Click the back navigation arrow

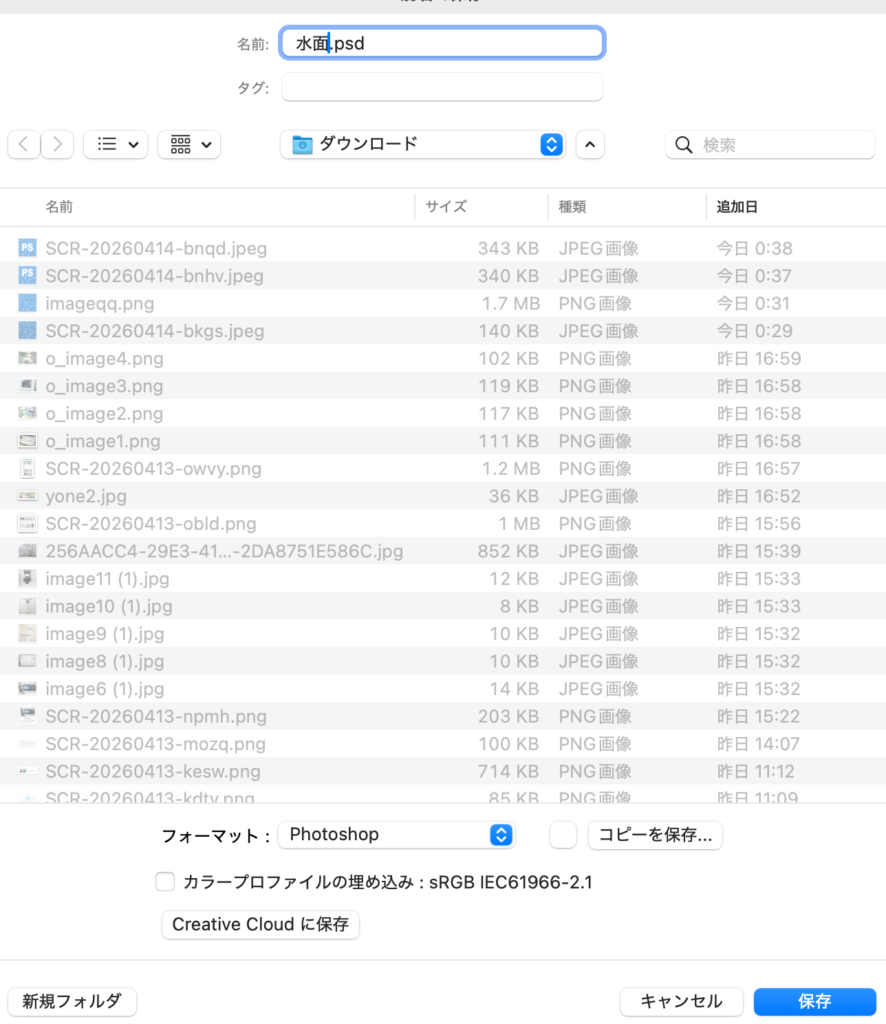click(24, 145)
